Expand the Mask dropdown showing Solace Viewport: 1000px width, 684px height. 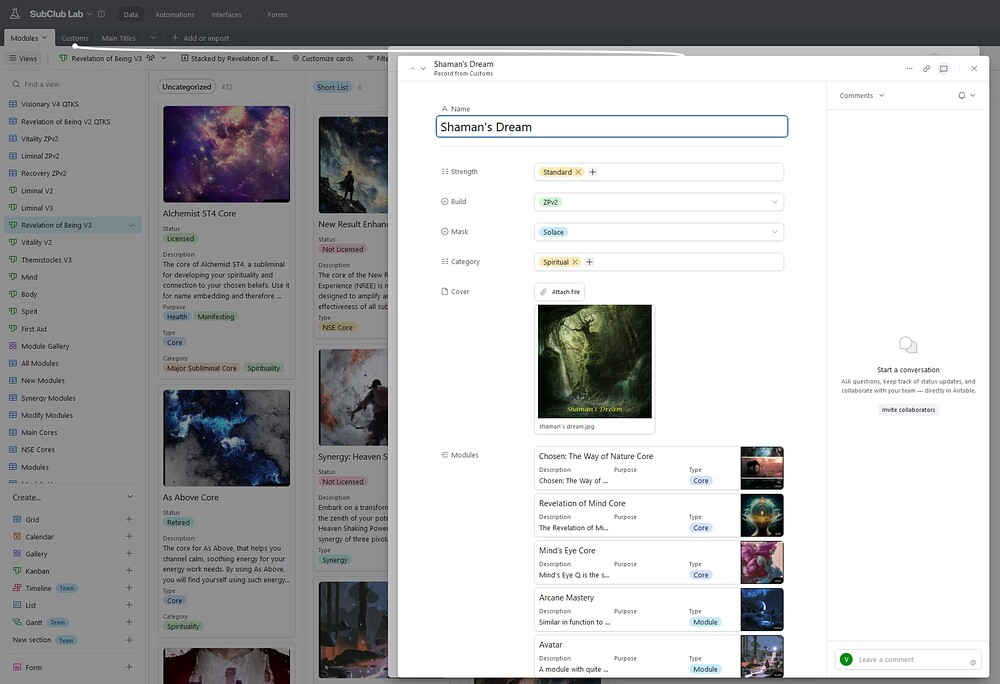(775, 232)
